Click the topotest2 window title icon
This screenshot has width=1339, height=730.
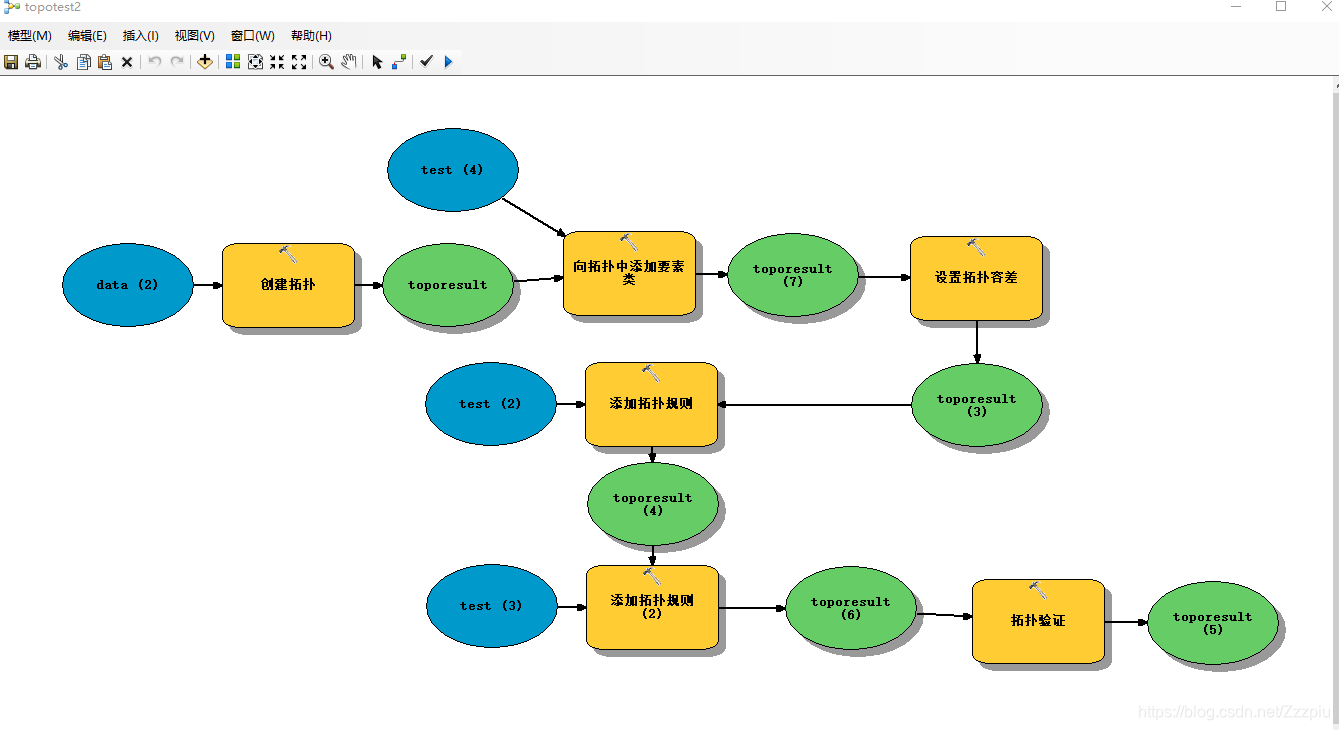[x=12, y=8]
